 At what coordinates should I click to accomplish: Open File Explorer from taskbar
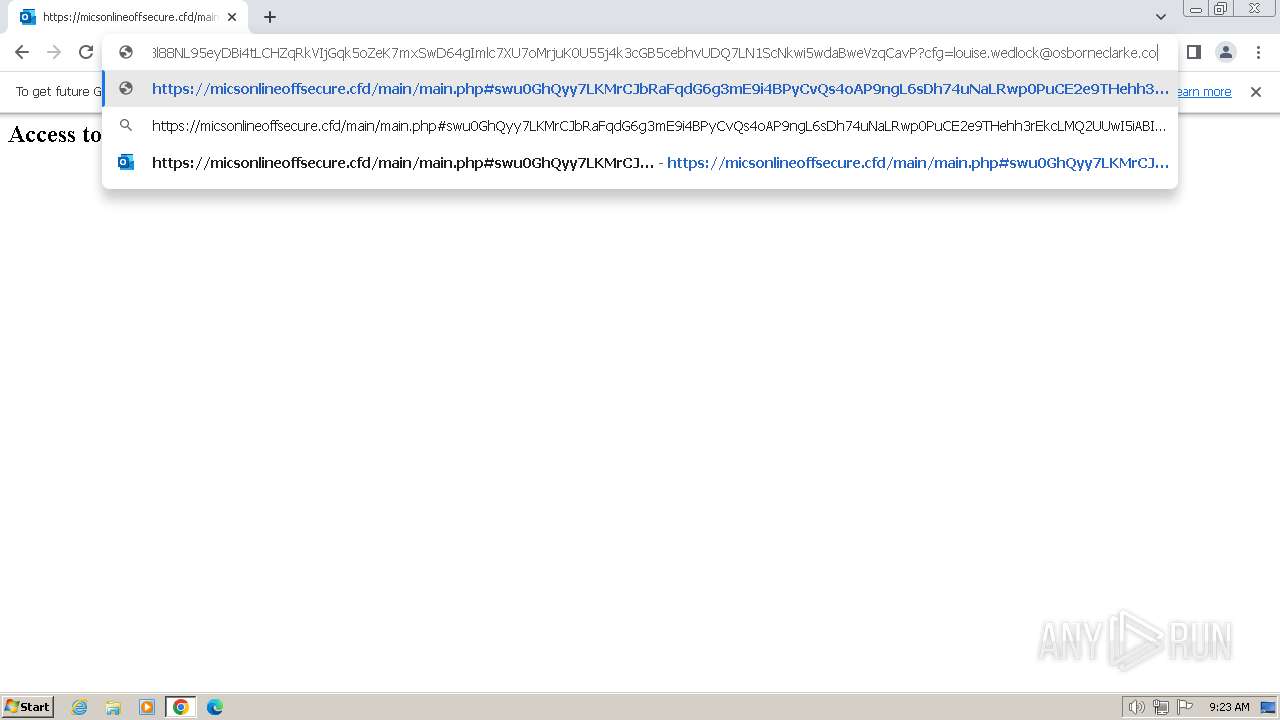click(x=113, y=707)
